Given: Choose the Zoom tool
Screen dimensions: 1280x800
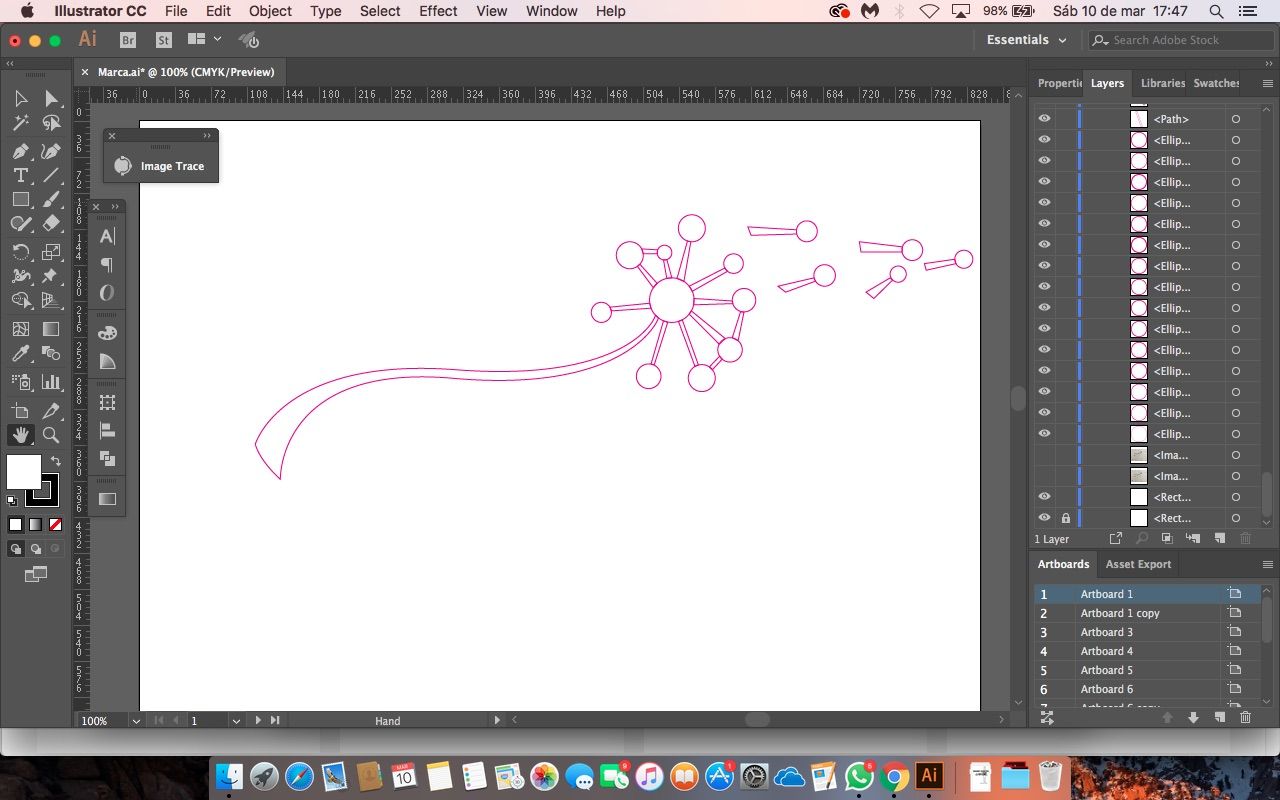Looking at the screenshot, I should click(51, 435).
